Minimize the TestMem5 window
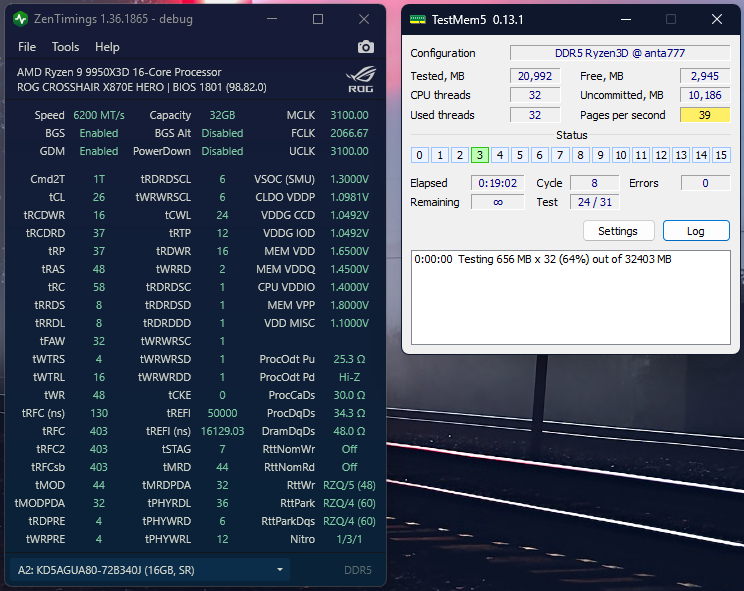 tap(626, 19)
